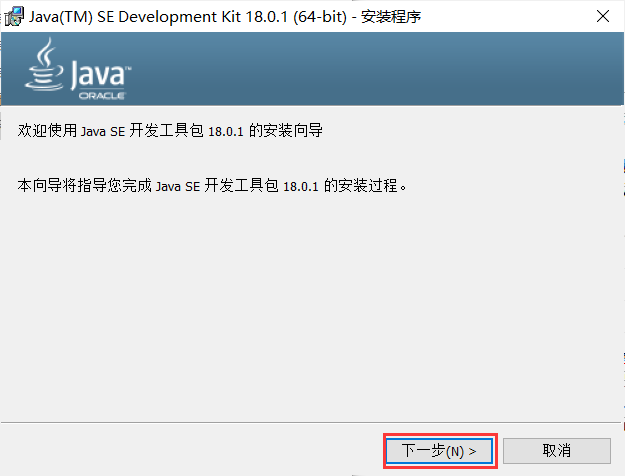
Task: Click the Java Oracle logo in banner
Action: tap(78, 69)
